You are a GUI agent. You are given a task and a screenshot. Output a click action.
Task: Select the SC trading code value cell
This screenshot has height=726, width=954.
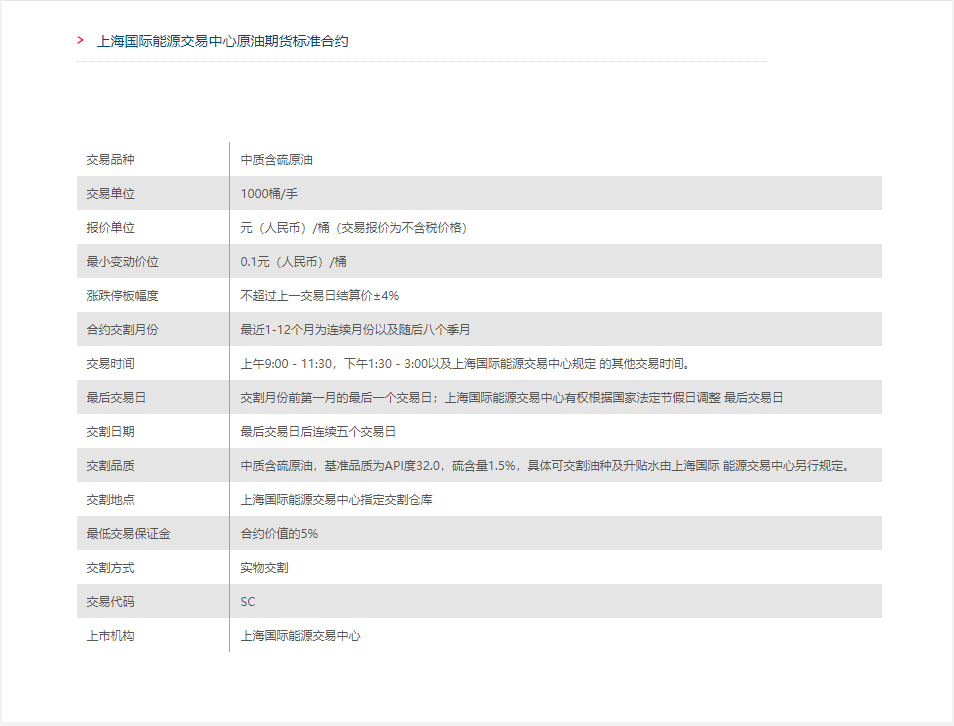[x=245, y=601]
